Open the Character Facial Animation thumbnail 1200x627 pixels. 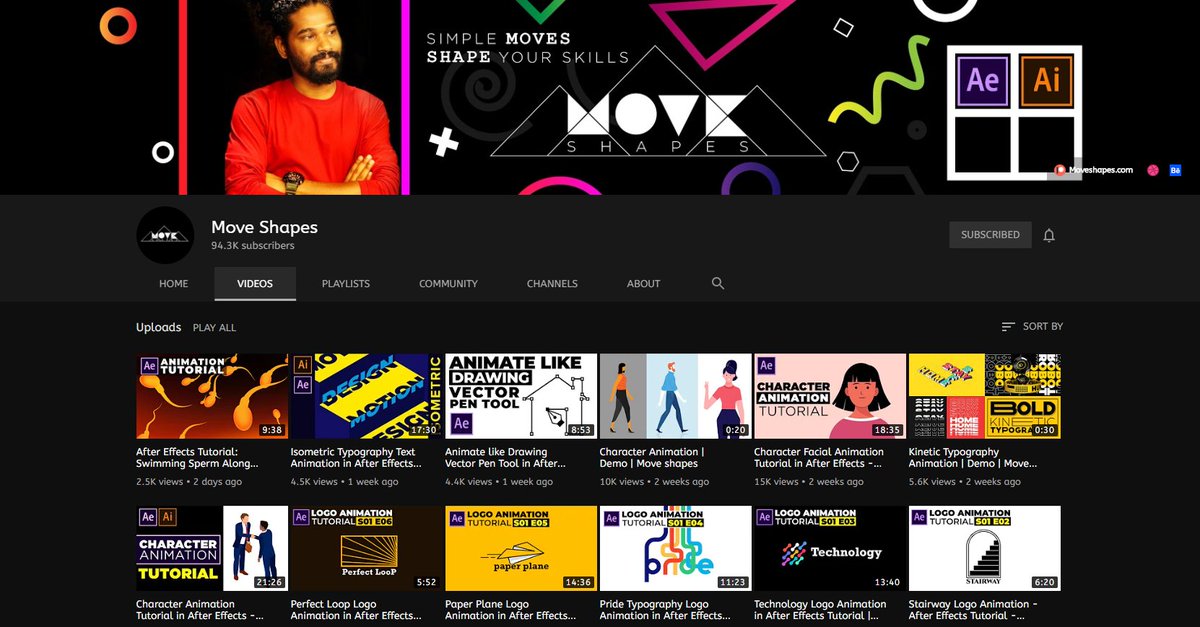tap(830, 396)
